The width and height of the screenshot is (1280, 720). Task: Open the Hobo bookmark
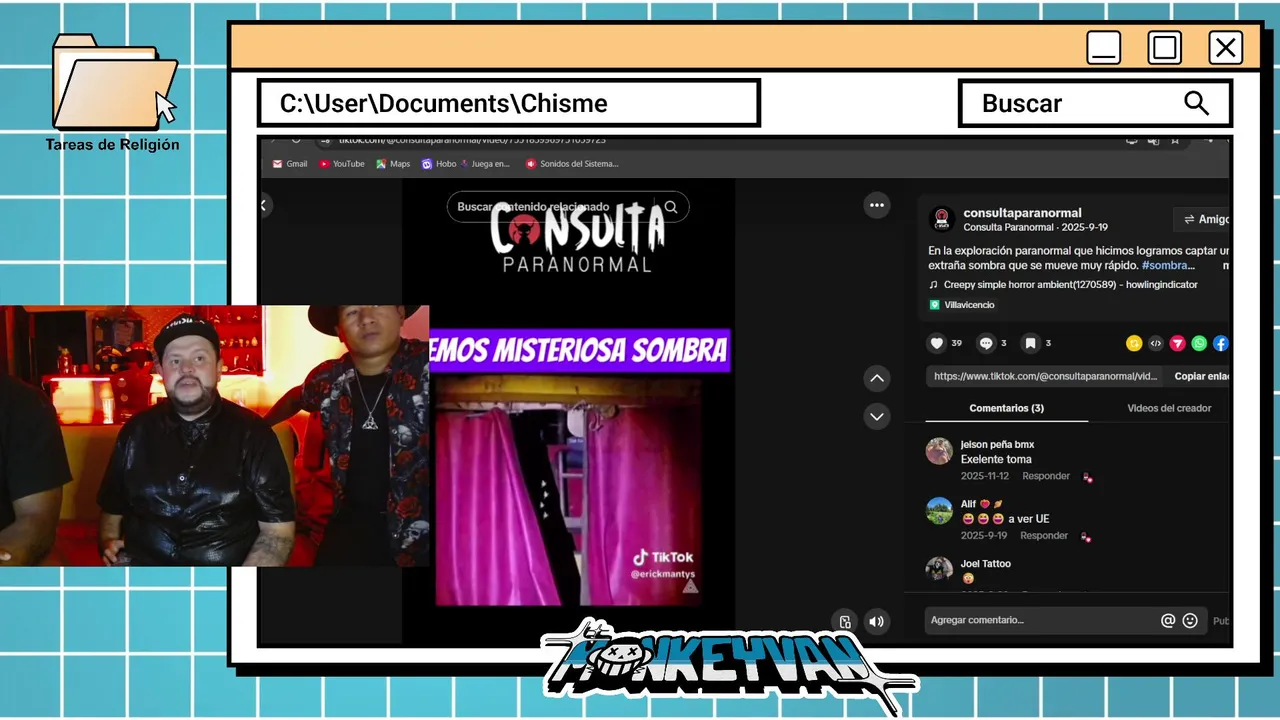tap(439, 164)
